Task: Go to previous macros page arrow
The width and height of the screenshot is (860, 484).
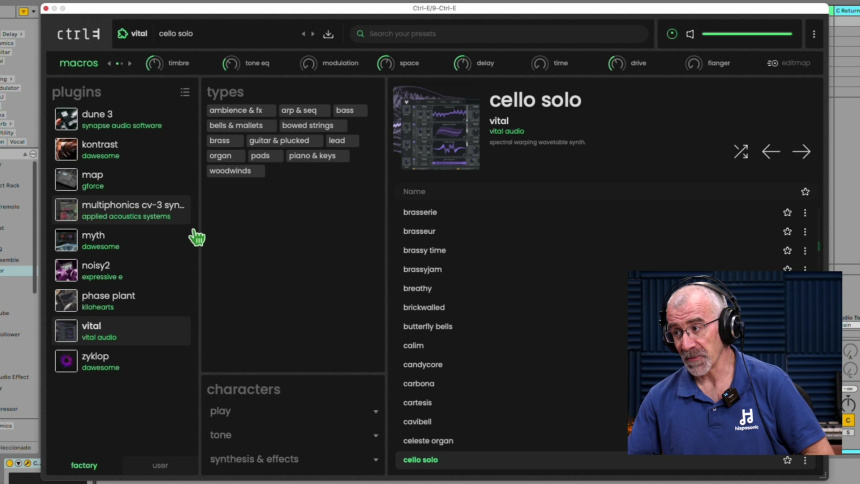Action: (x=109, y=64)
